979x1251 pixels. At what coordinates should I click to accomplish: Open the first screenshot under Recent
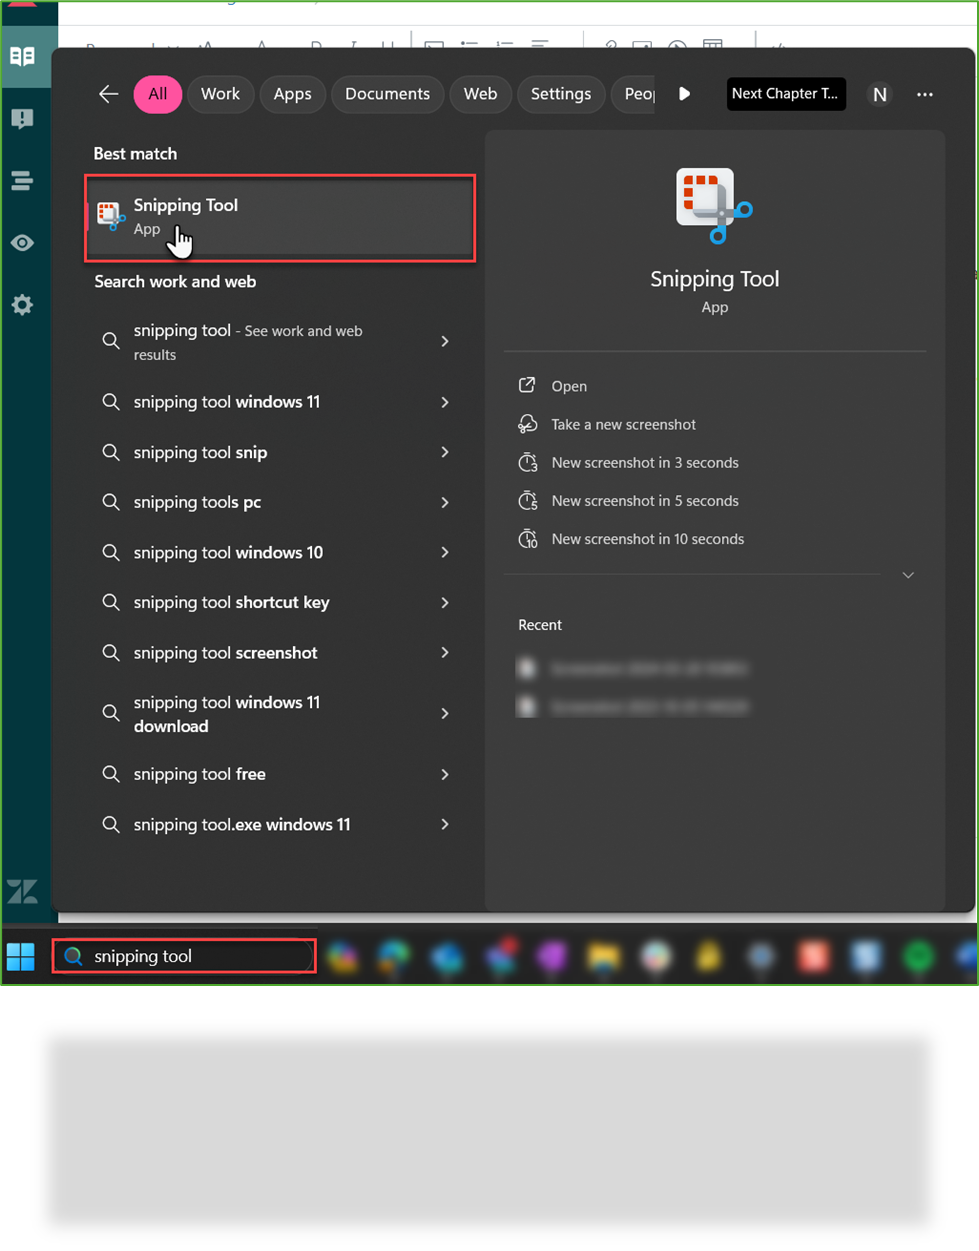[x=647, y=668]
